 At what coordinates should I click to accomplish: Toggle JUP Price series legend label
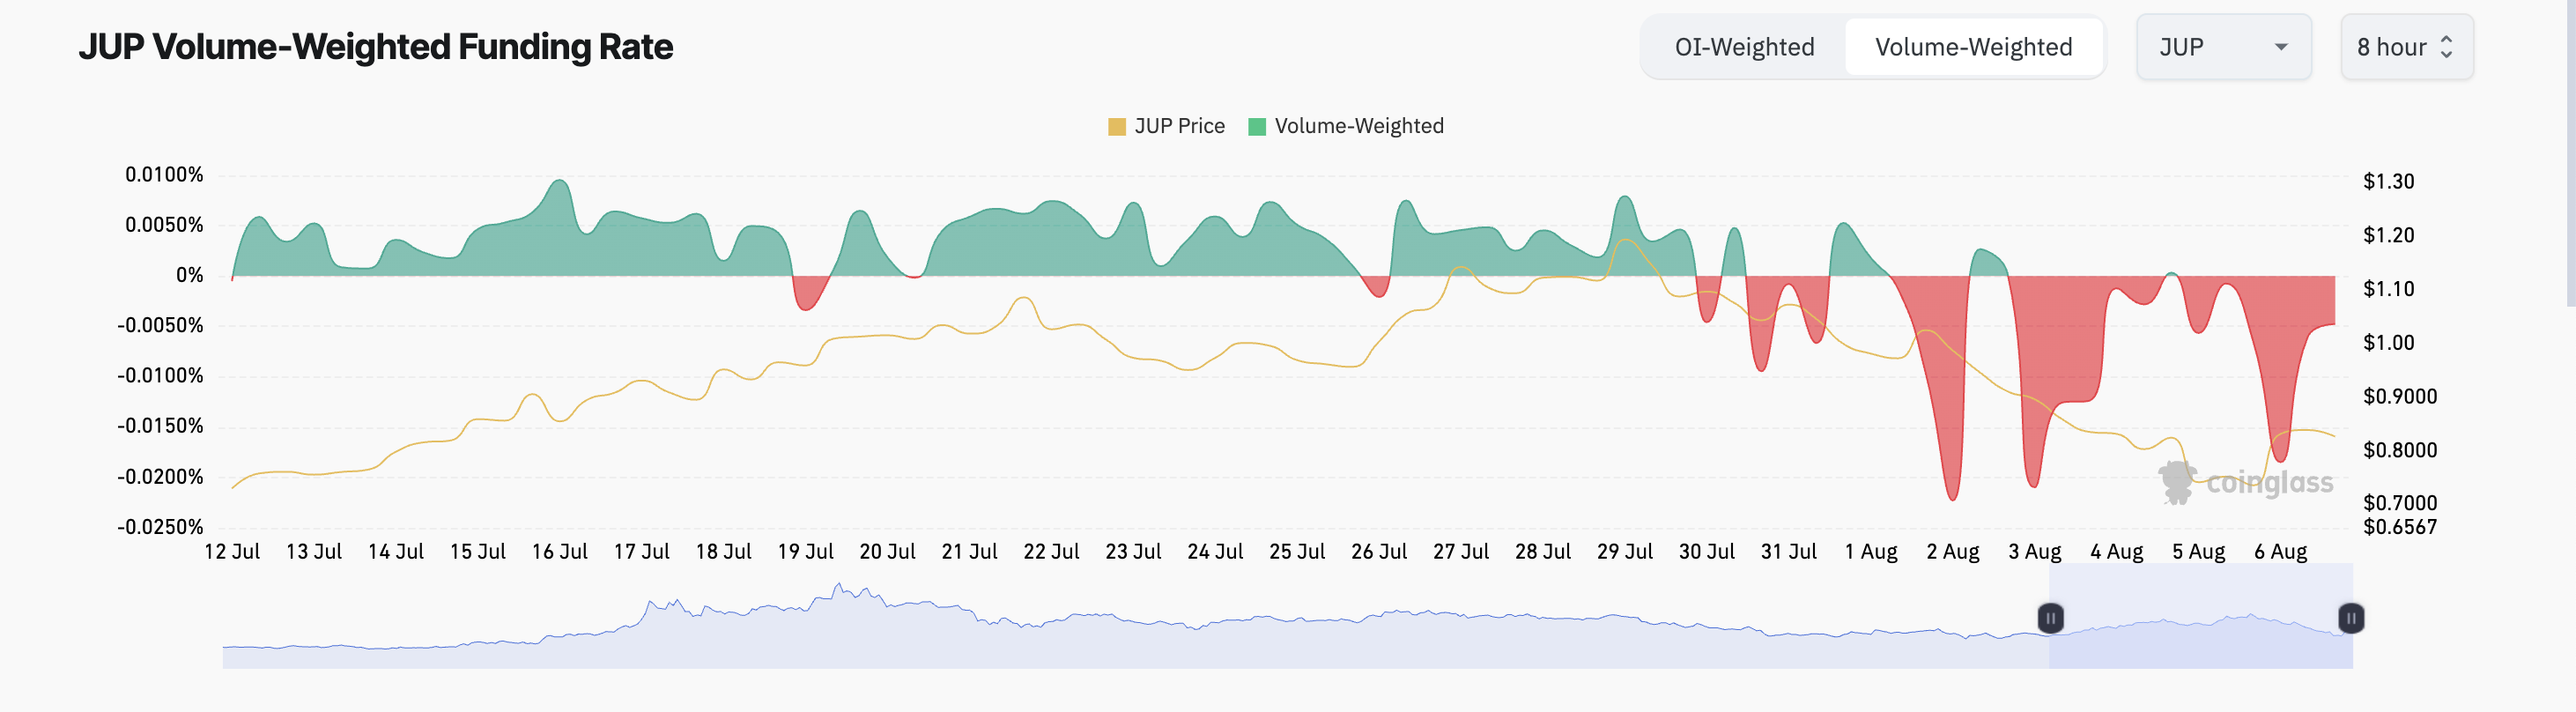coord(1179,126)
